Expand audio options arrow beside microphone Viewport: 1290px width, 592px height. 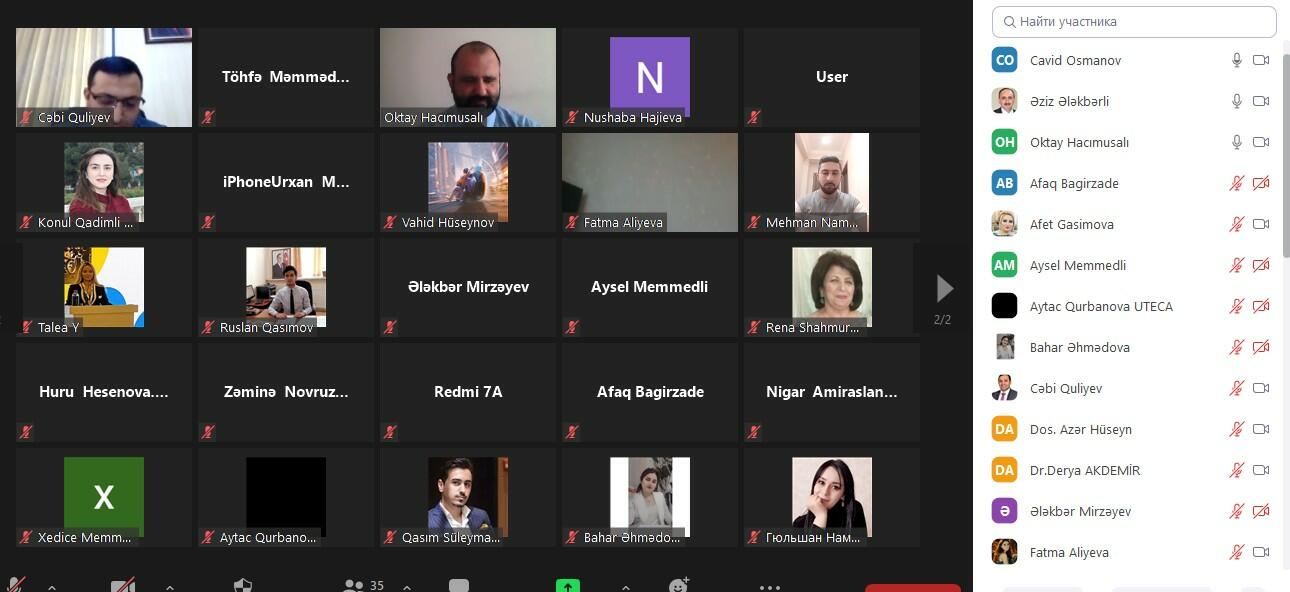pos(52,587)
